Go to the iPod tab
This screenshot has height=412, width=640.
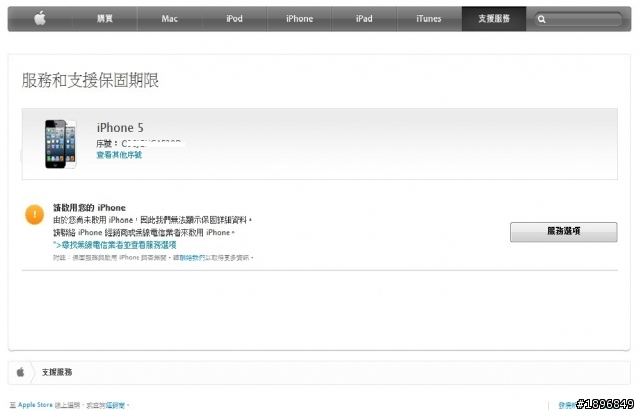[234, 19]
